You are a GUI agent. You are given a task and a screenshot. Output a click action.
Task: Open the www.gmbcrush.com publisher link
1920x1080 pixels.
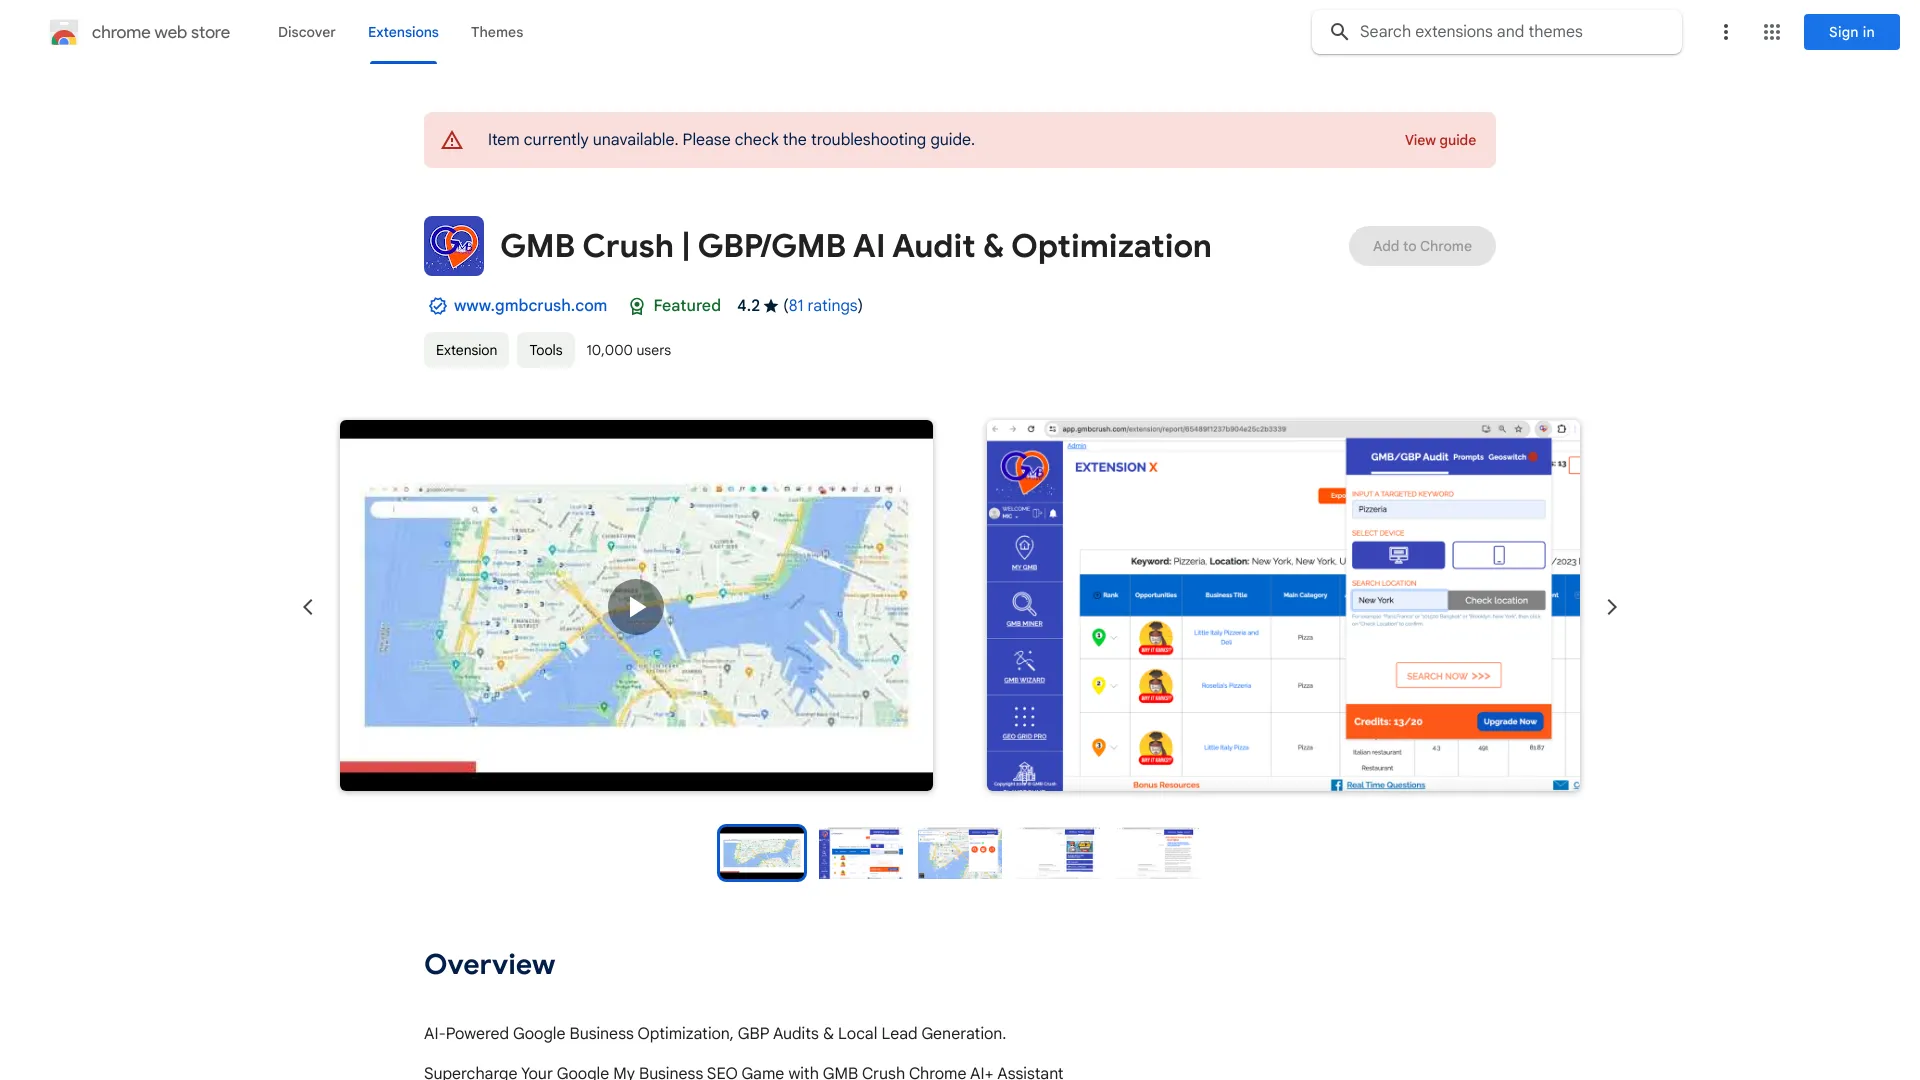pos(530,306)
